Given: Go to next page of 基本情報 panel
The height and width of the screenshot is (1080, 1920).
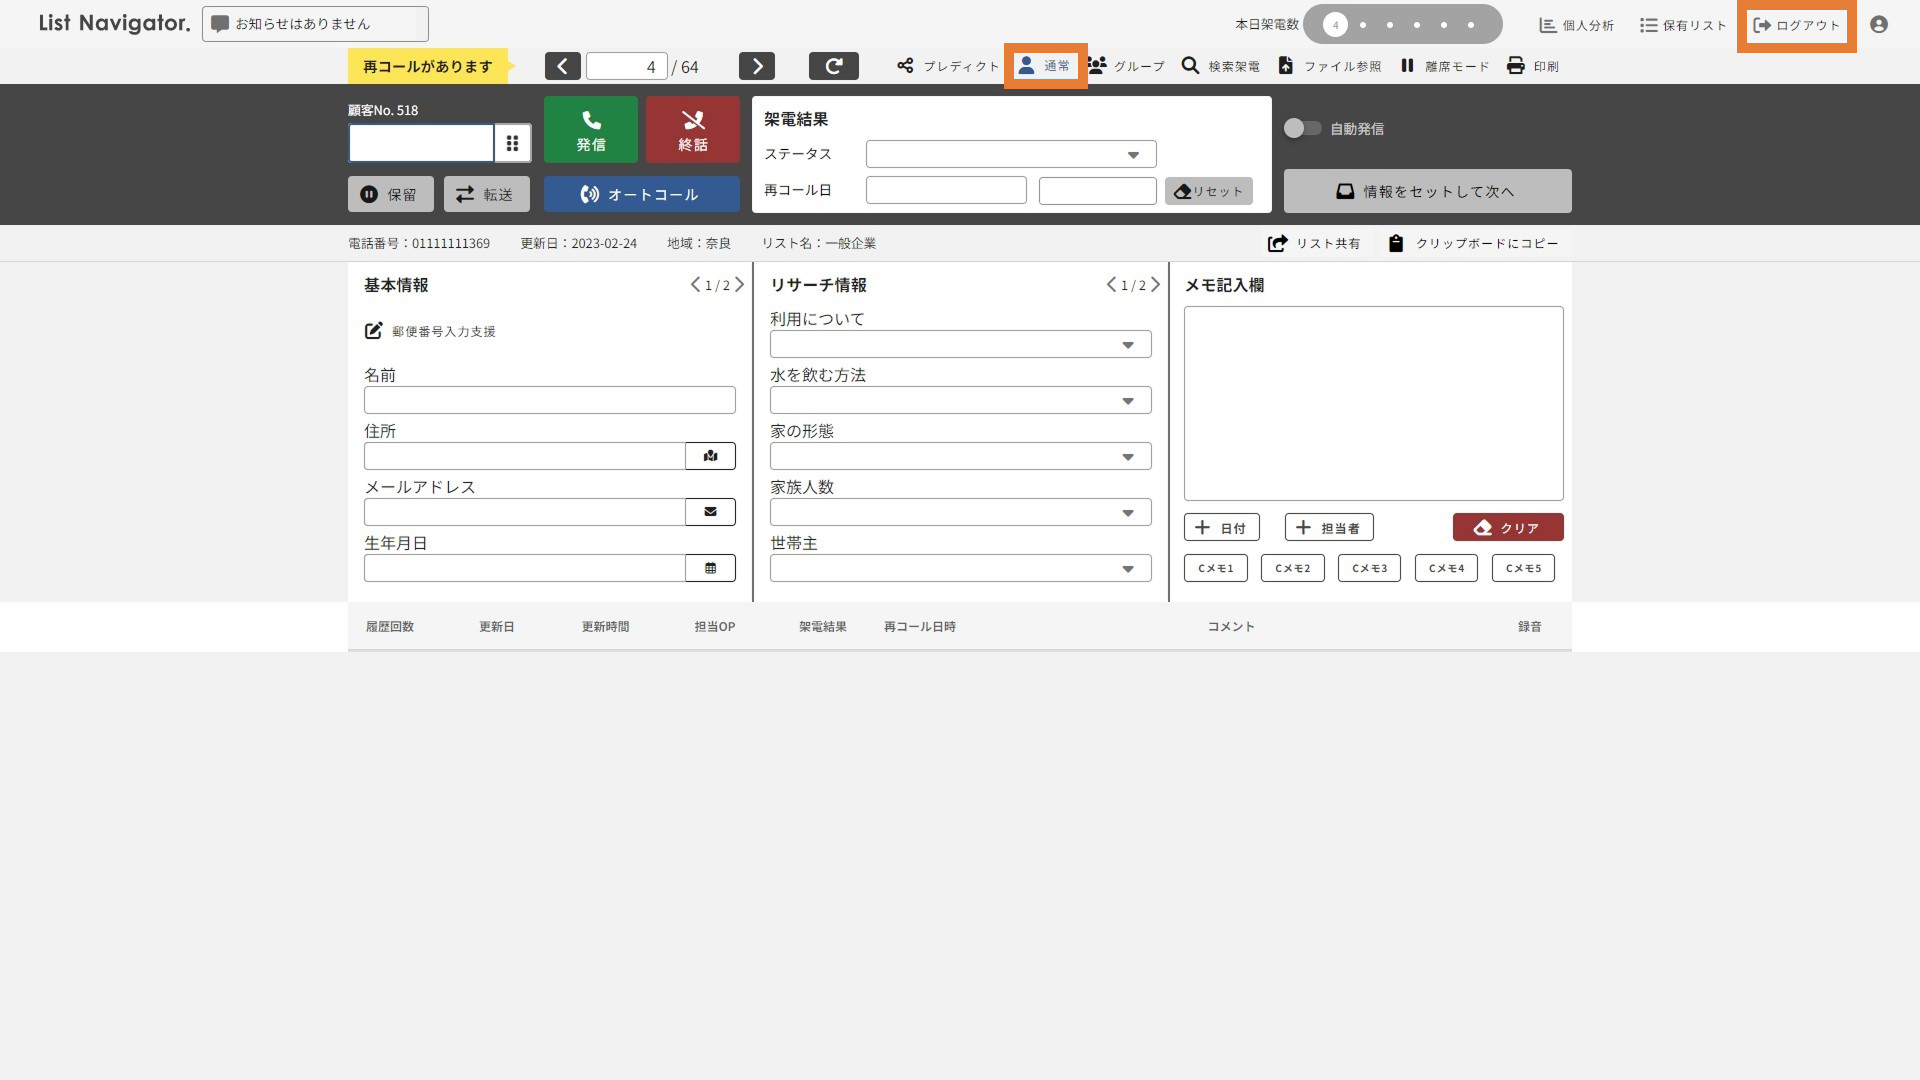Looking at the screenshot, I should point(740,285).
